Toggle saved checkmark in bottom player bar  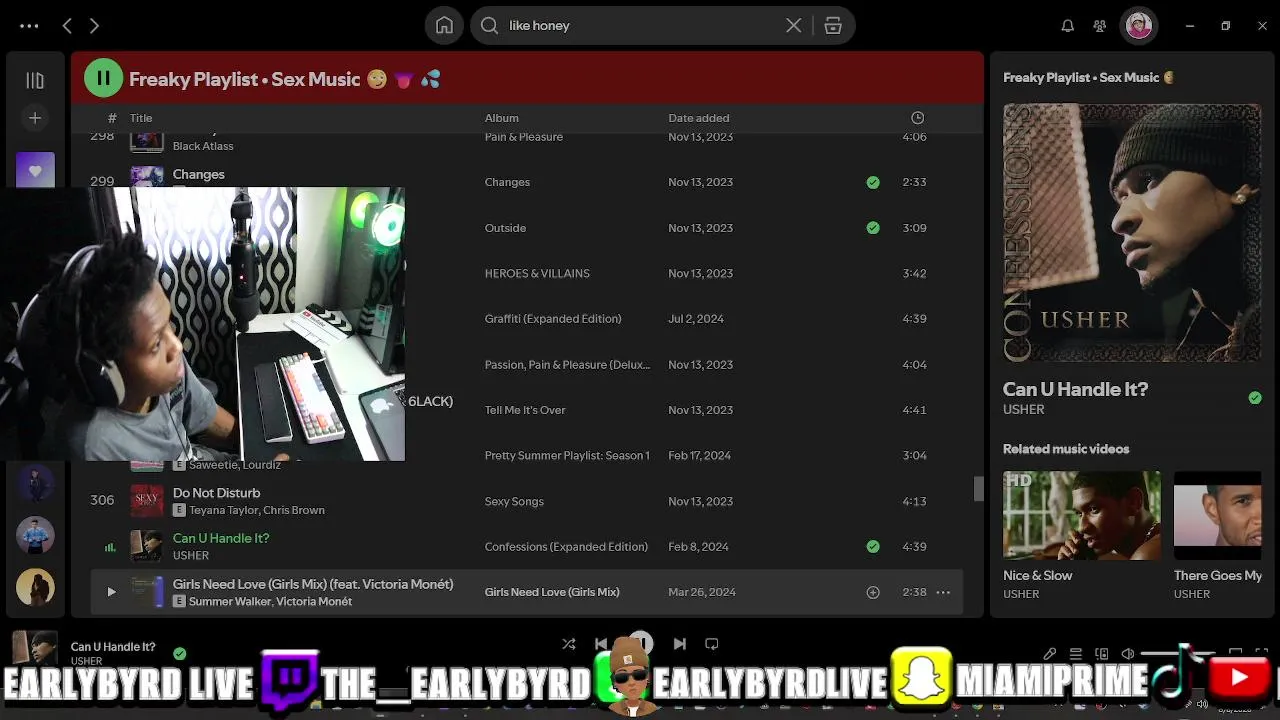(x=179, y=653)
